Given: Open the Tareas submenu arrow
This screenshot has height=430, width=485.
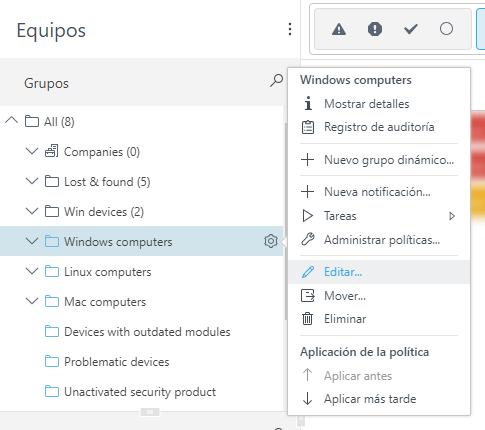Looking at the screenshot, I should [452, 216].
